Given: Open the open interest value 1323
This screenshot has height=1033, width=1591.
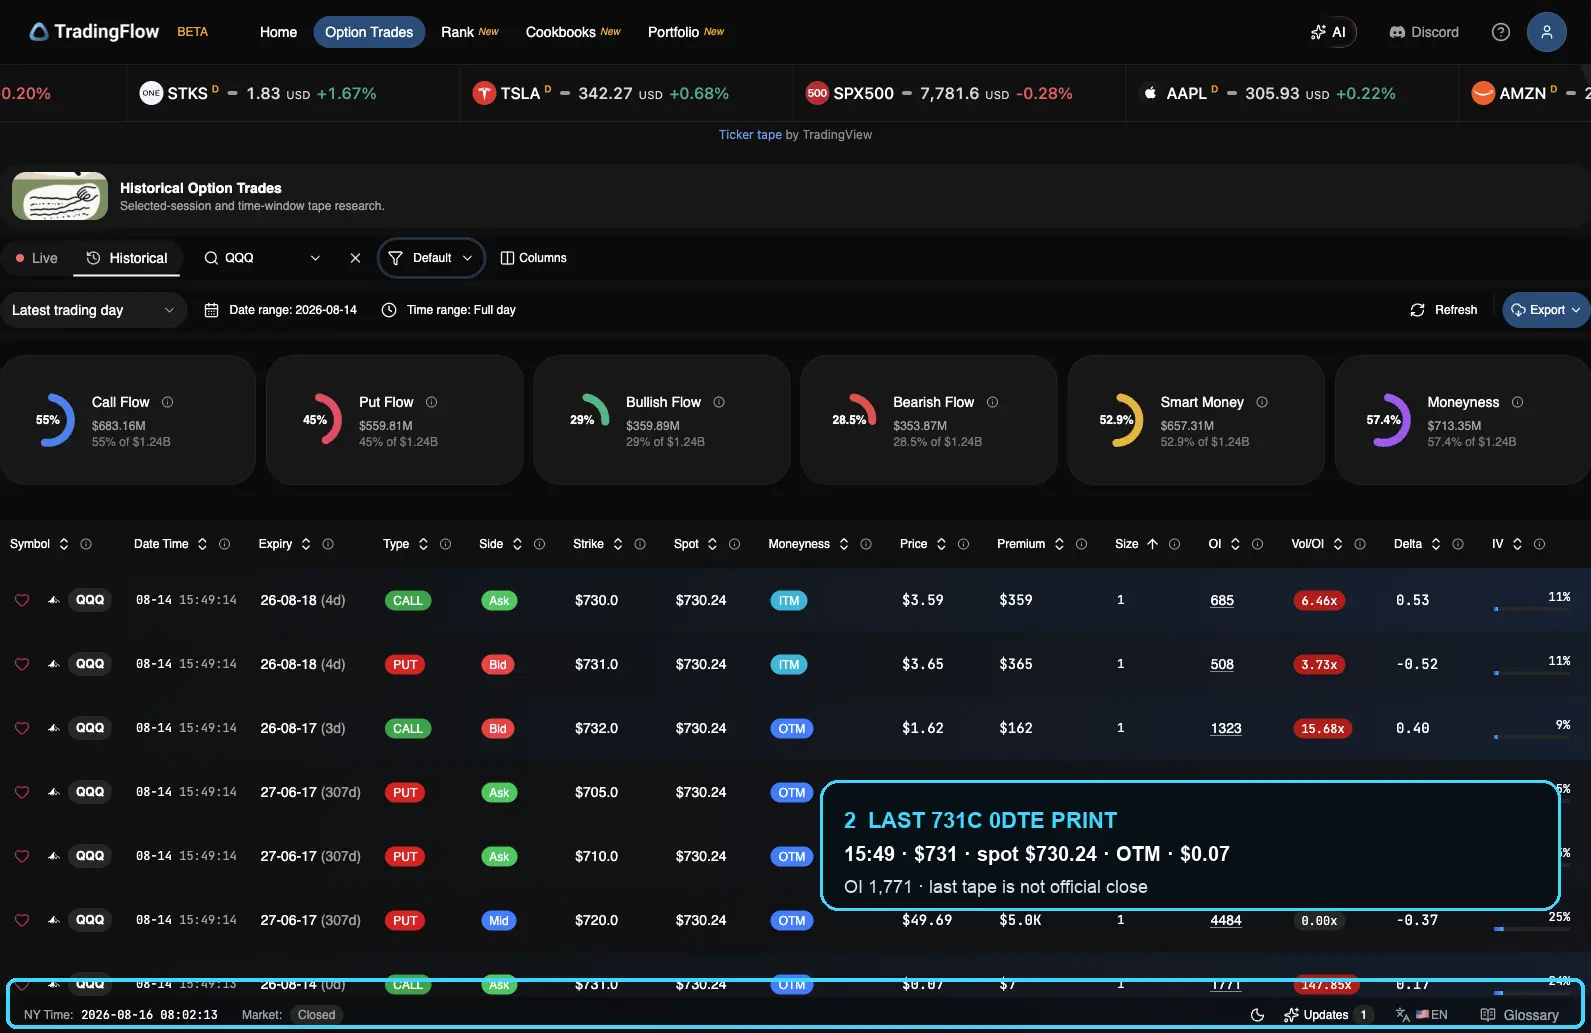Looking at the screenshot, I should click(1226, 728).
